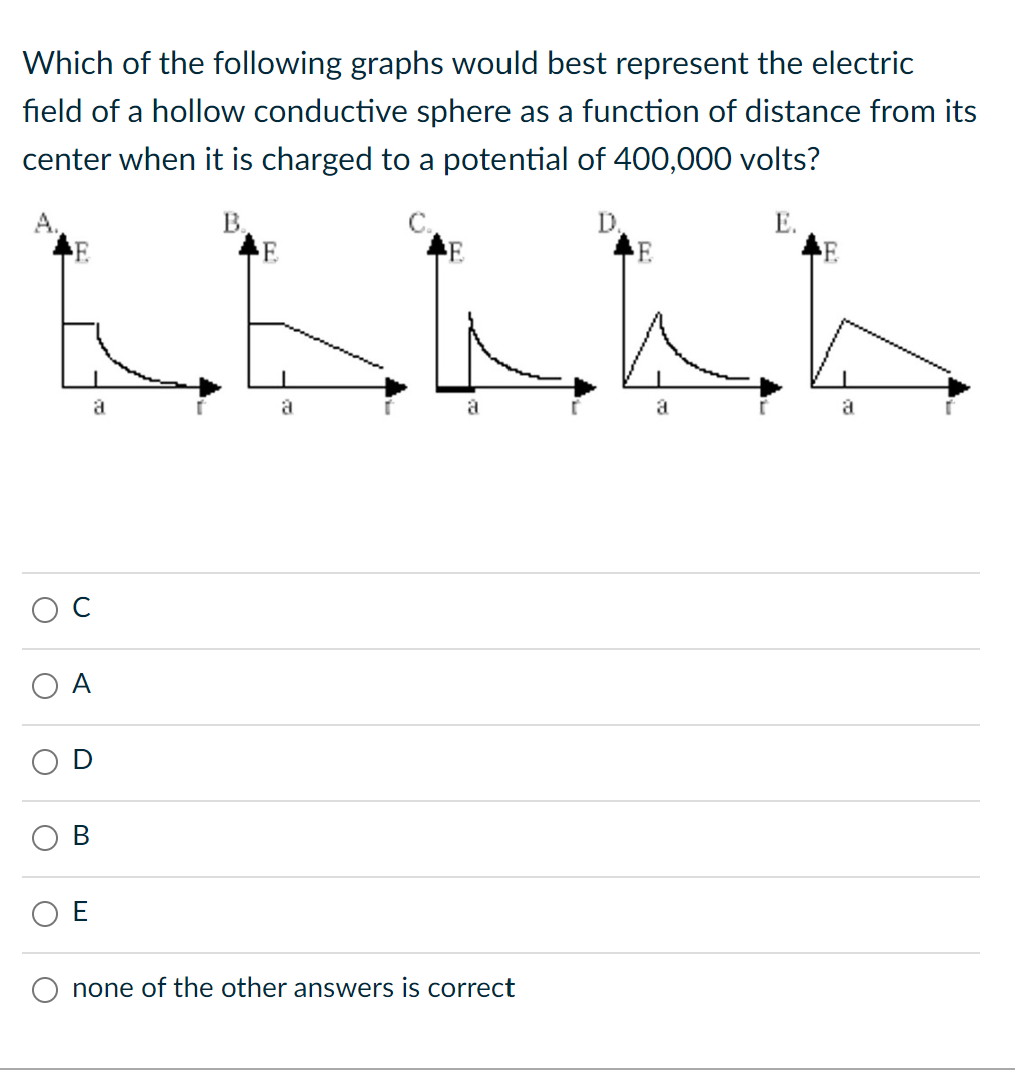Screen dimensions: 1015x1085
Task: Select answer choice C radio button
Action: (x=44, y=609)
